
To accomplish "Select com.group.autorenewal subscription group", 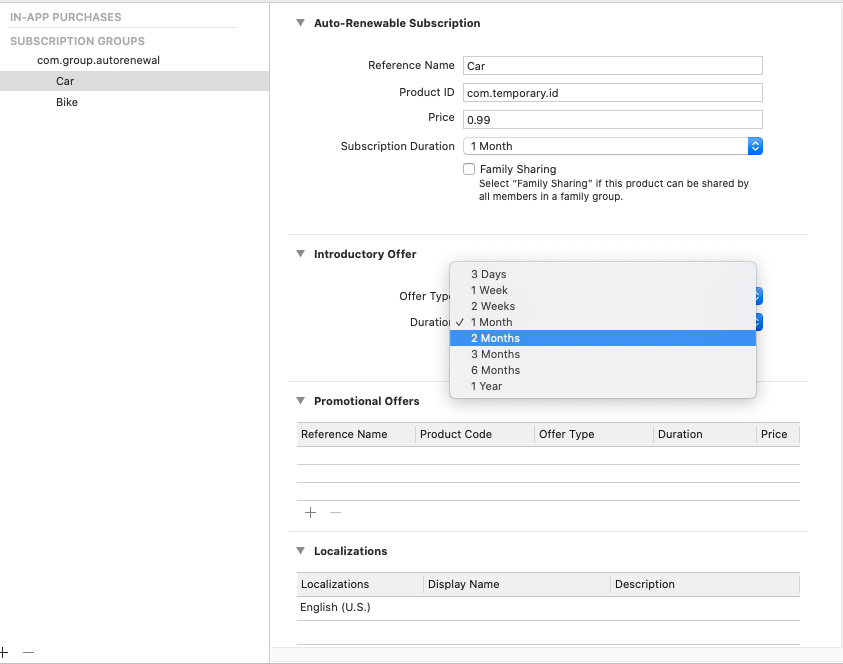I will pos(98,60).
